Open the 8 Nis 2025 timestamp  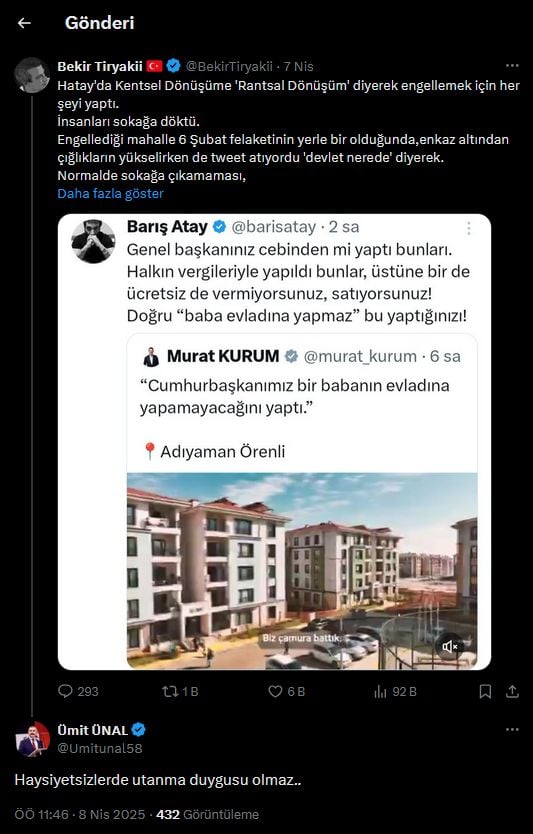pyautogui.click(x=110, y=814)
